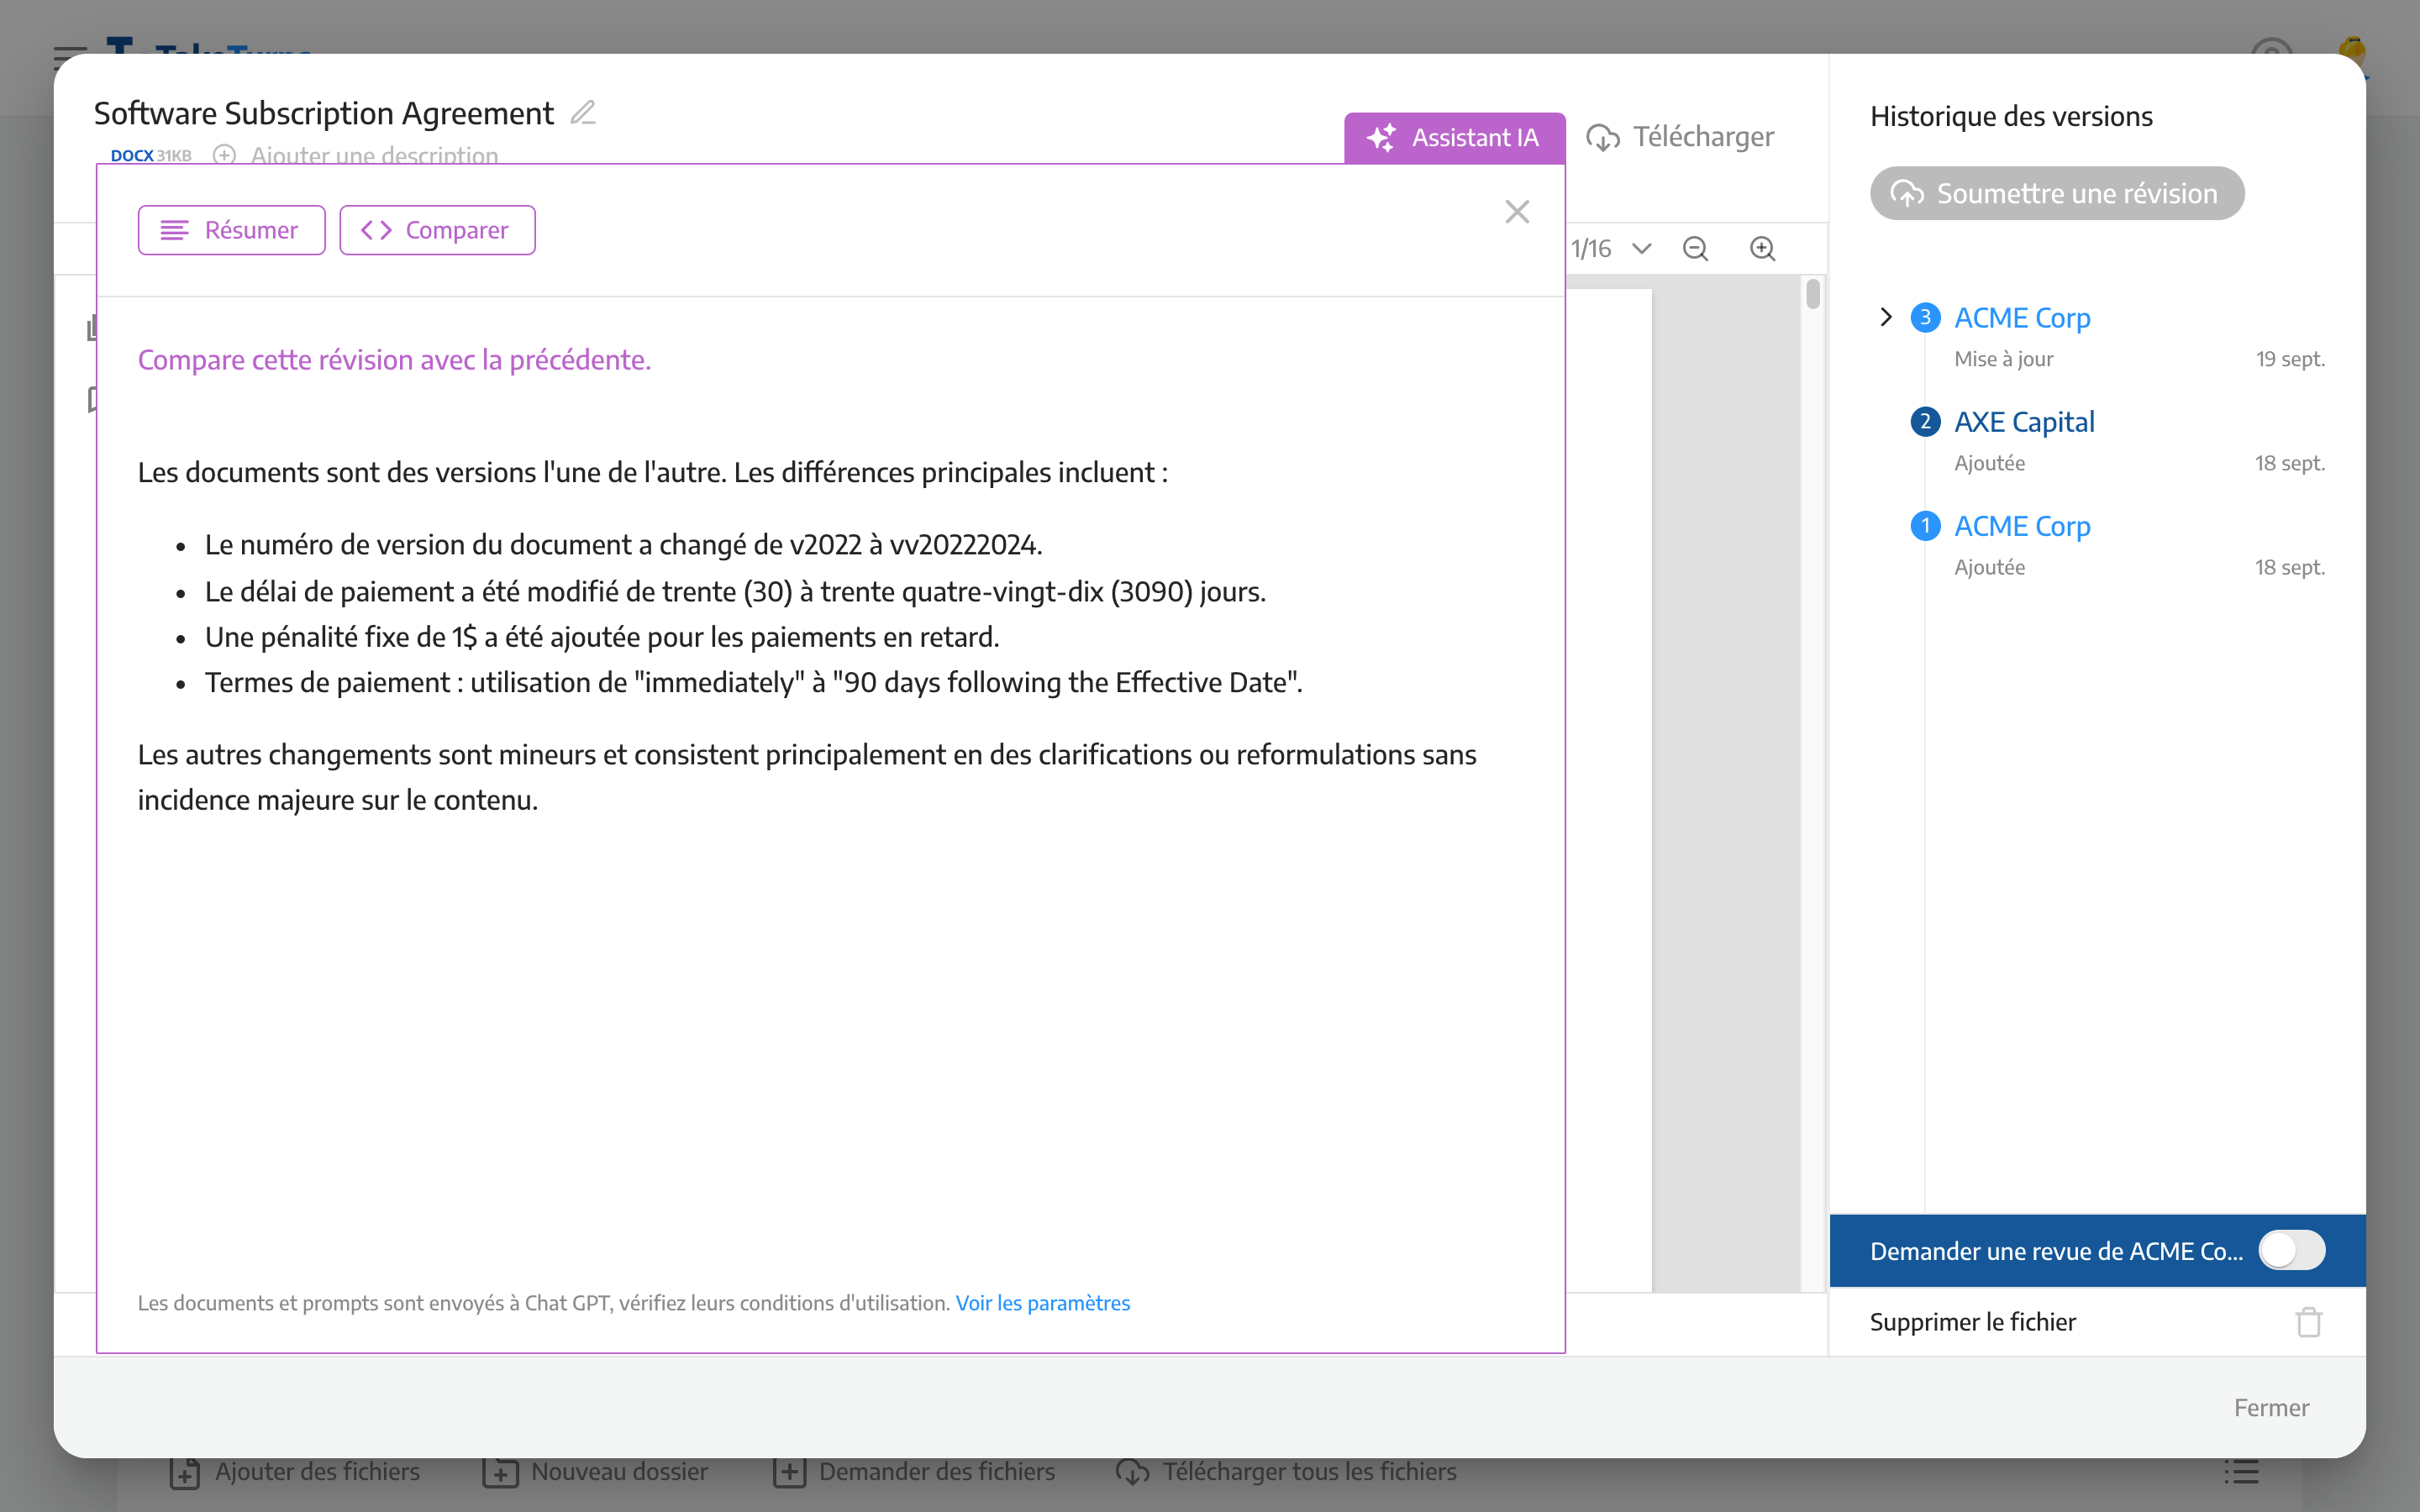The height and width of the screenshot is (1512, 2420).
Task: Enable the document comparison view
Action: (x=435, y=228)
